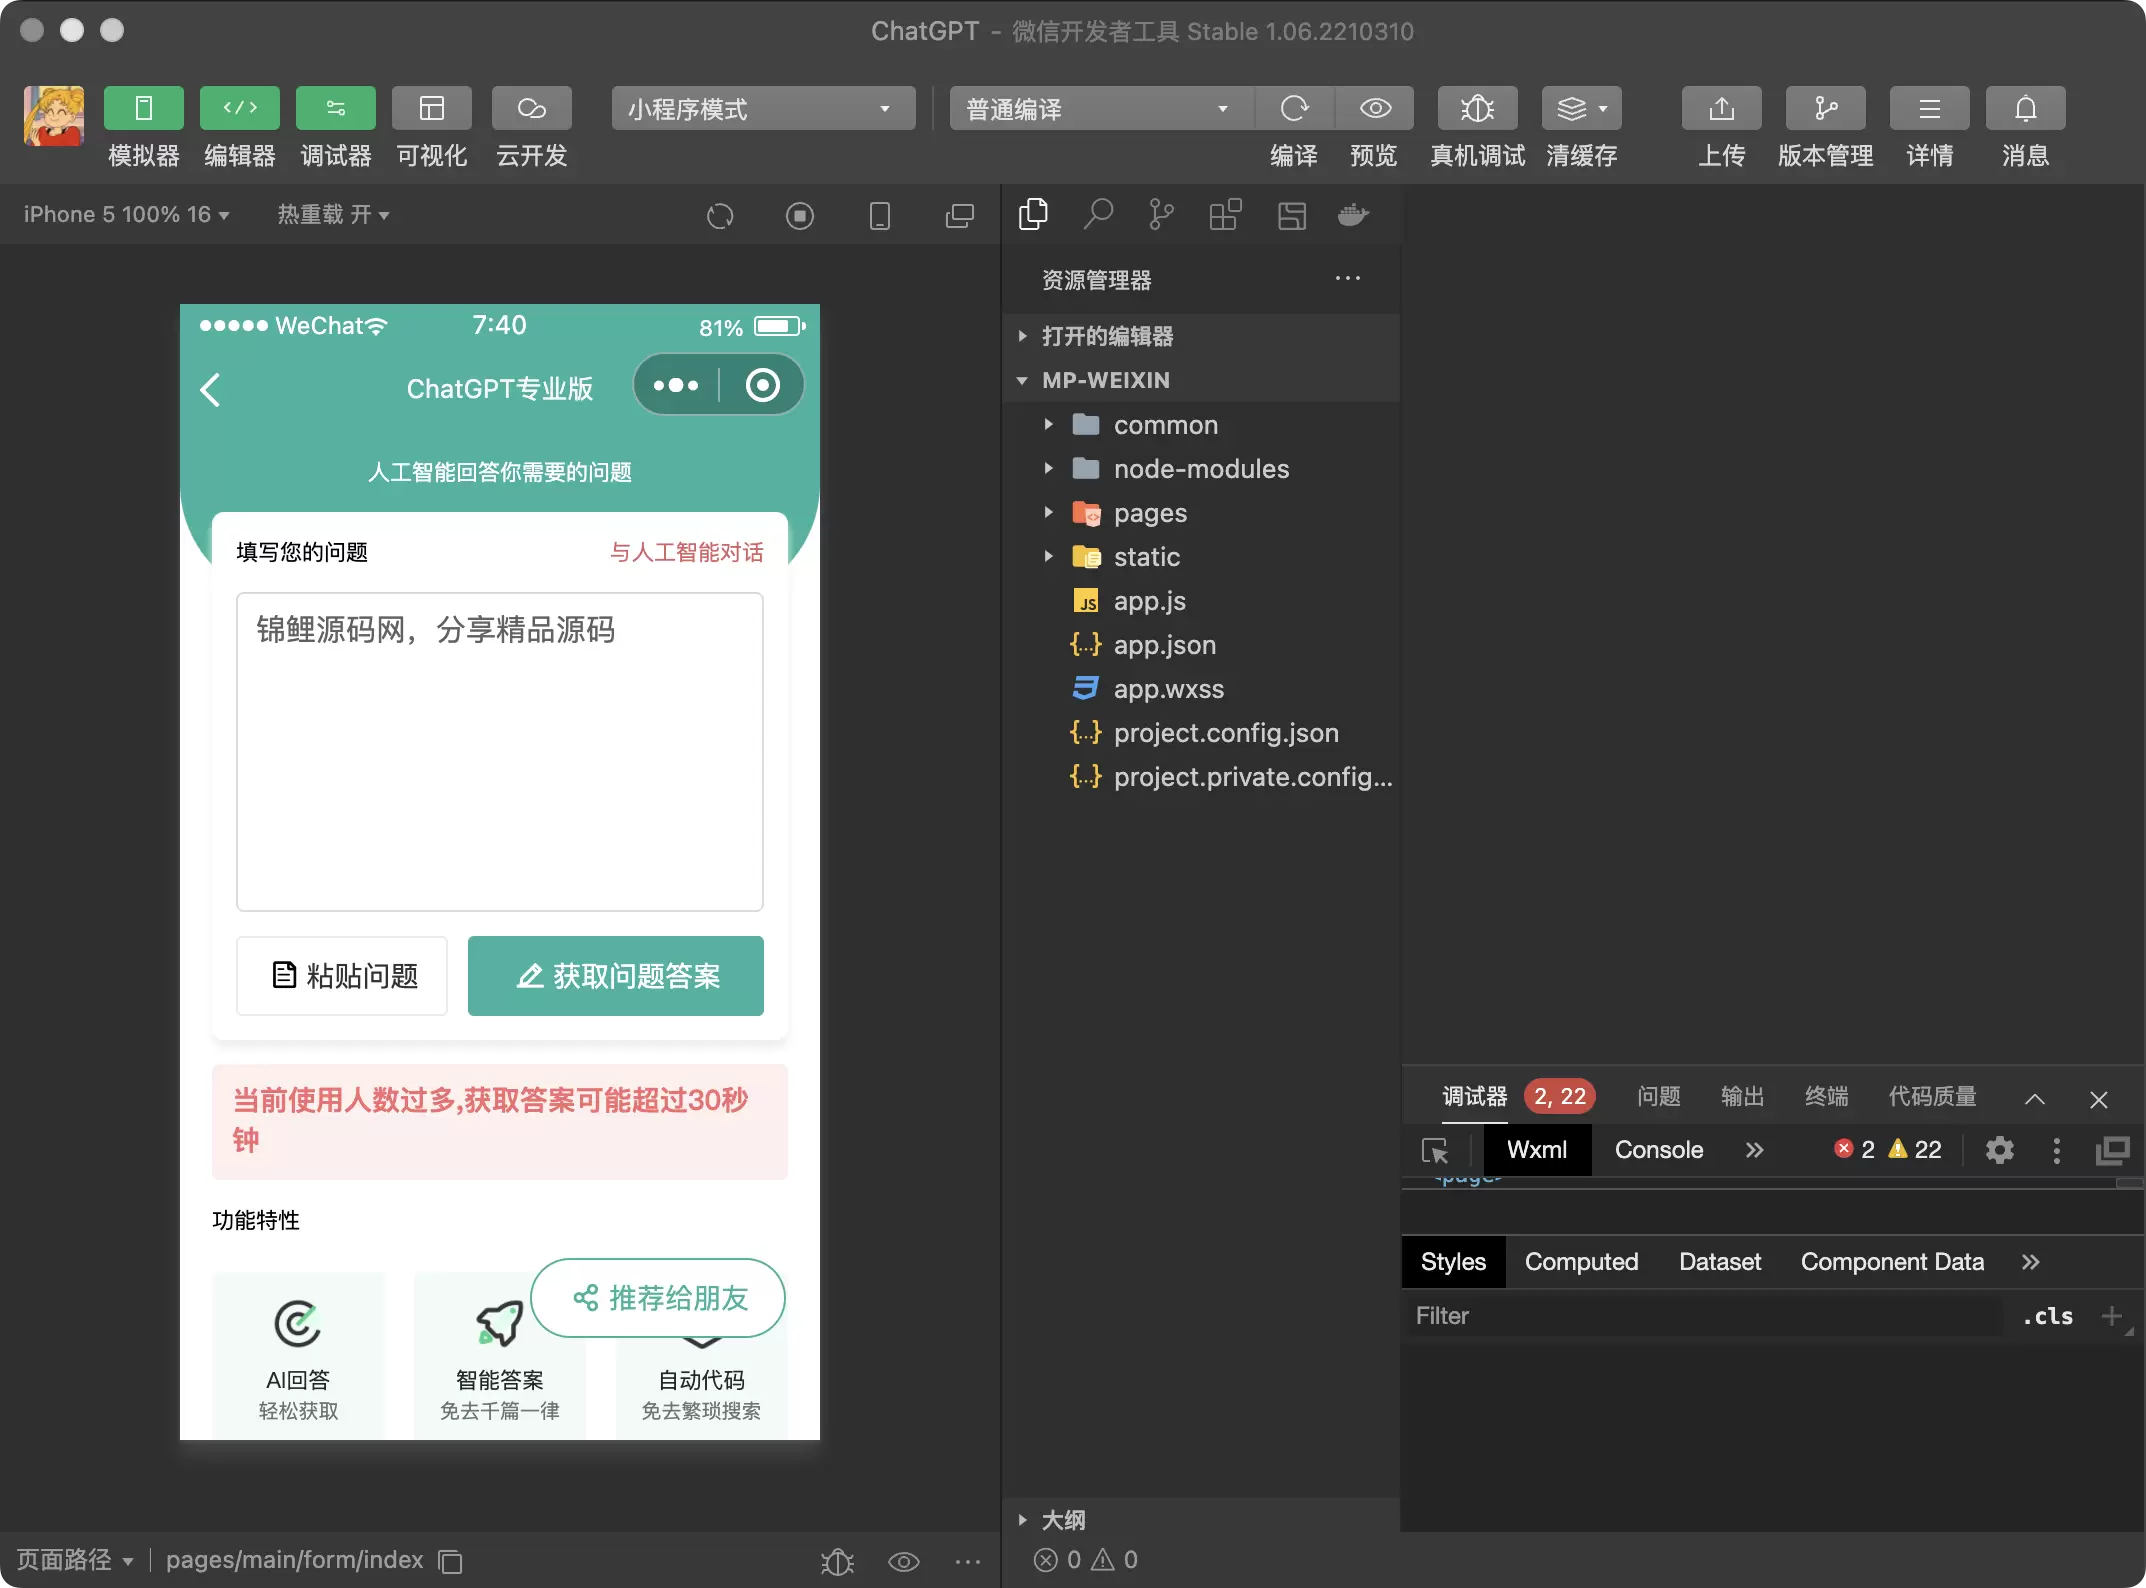Open the source control branch icon
The image size is (2146, 1588).
[1161, 214]
